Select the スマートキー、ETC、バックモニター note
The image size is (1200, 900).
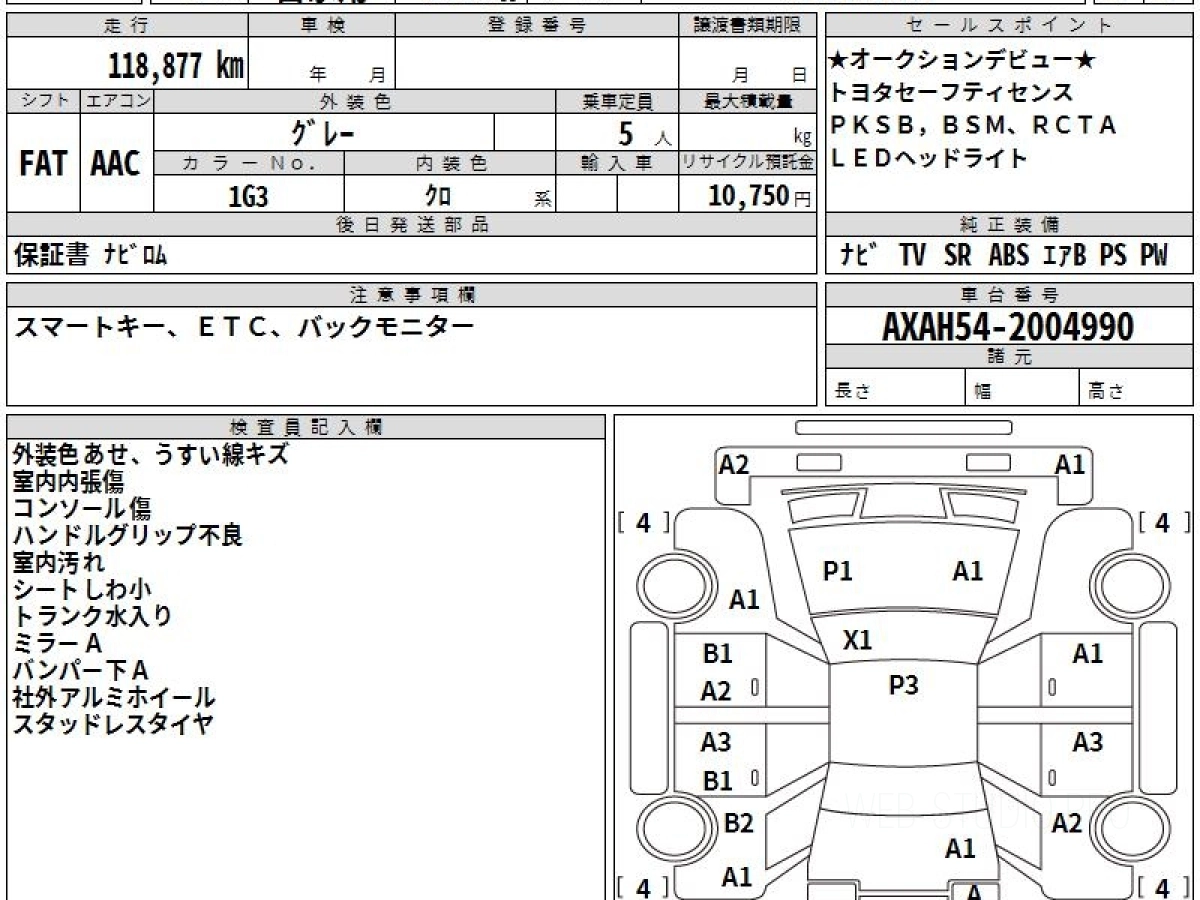point(243,325)
